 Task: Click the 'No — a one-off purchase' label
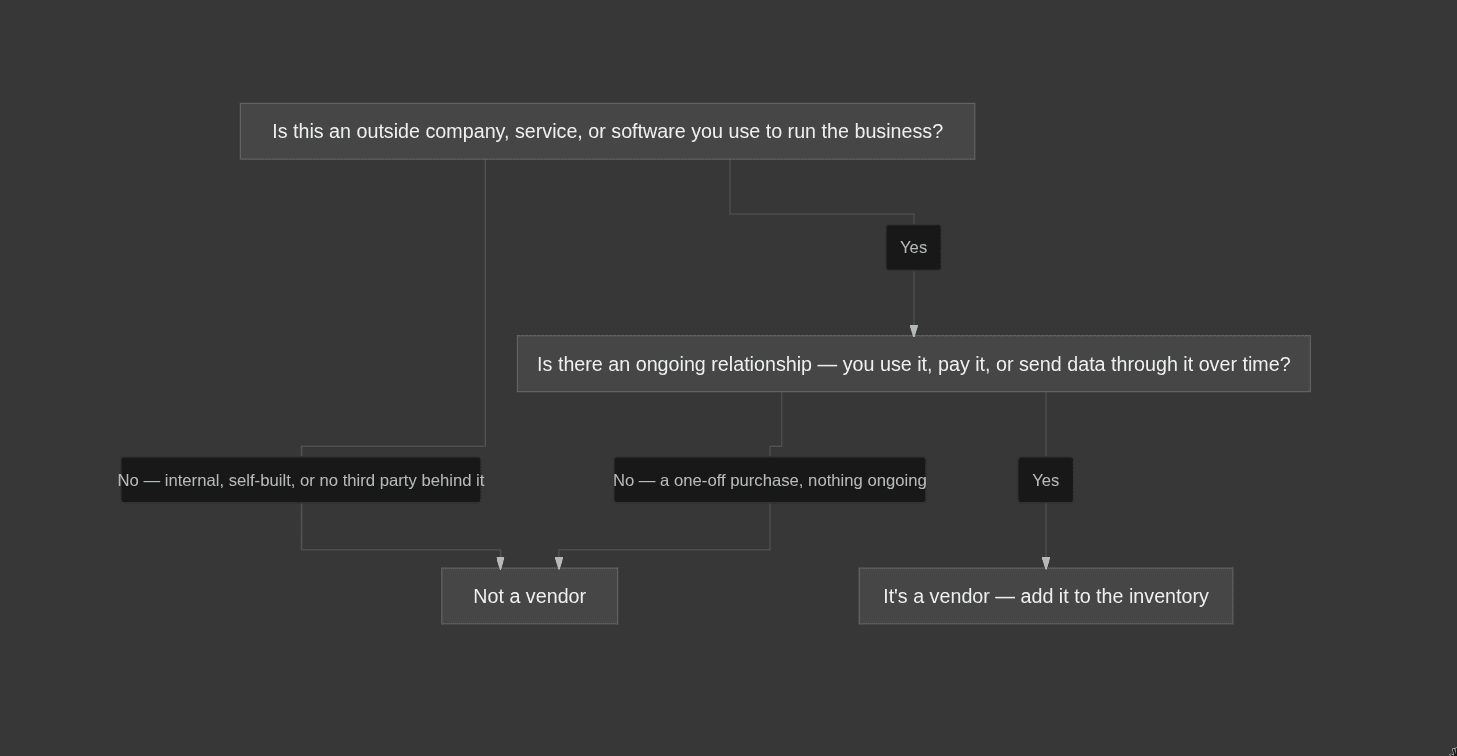(x=770, y=480)
